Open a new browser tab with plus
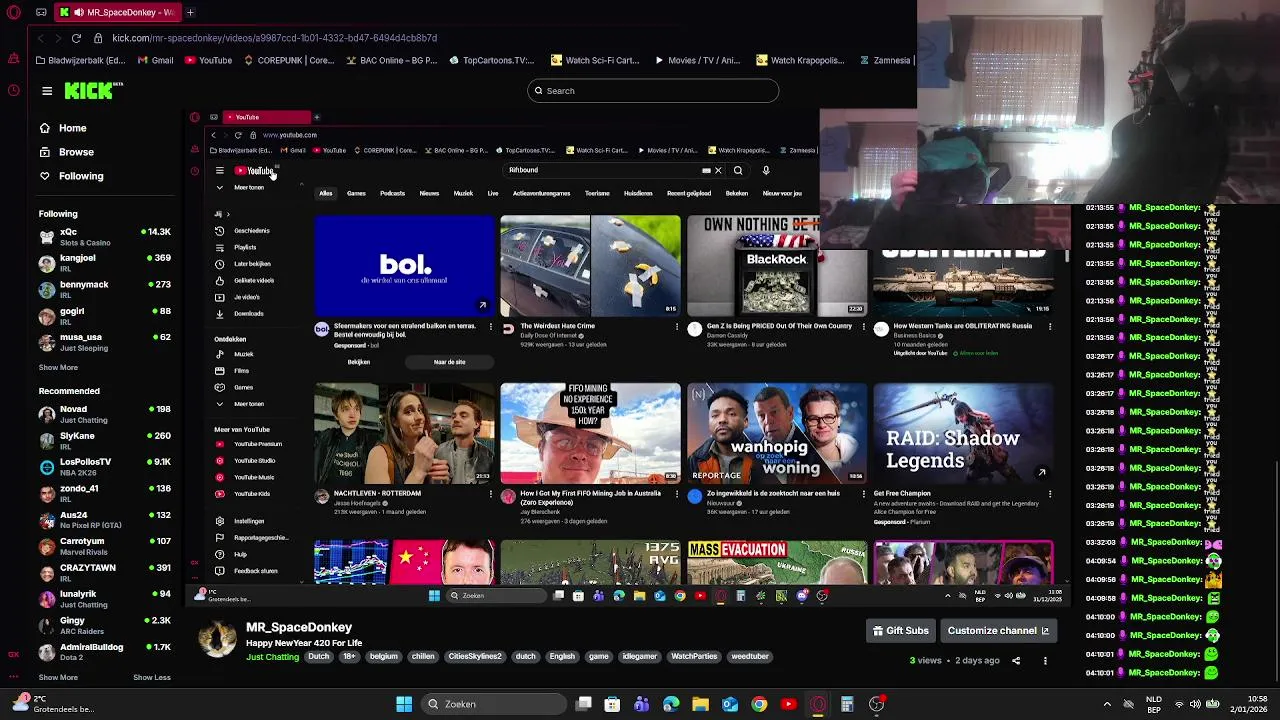 (190, 12)
